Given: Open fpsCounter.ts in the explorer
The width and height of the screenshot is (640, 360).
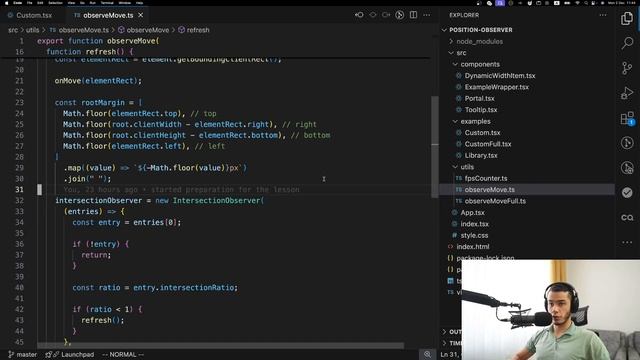Looking at the screenshot, I should 486,178.
